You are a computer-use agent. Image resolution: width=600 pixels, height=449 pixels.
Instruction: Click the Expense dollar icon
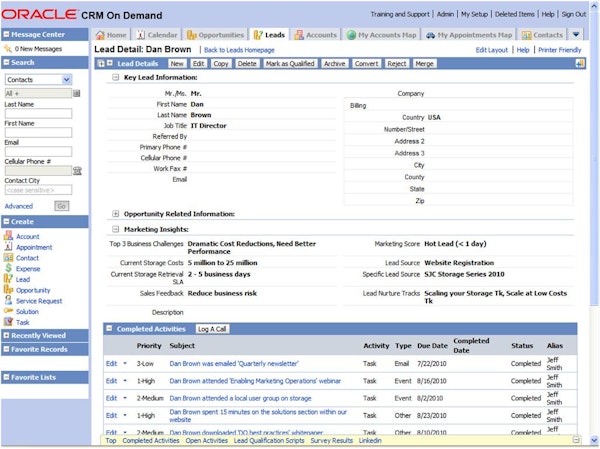point(8,268)
